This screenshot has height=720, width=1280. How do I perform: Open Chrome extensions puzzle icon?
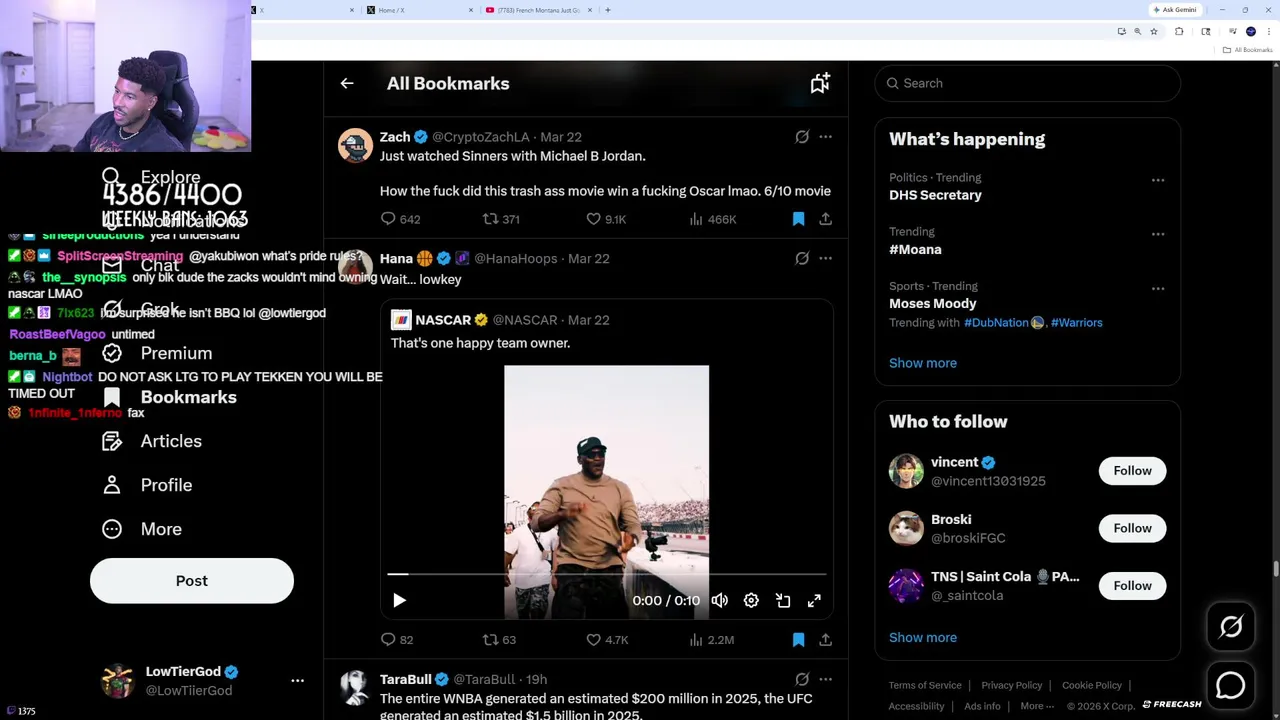tap(1179, 32)
